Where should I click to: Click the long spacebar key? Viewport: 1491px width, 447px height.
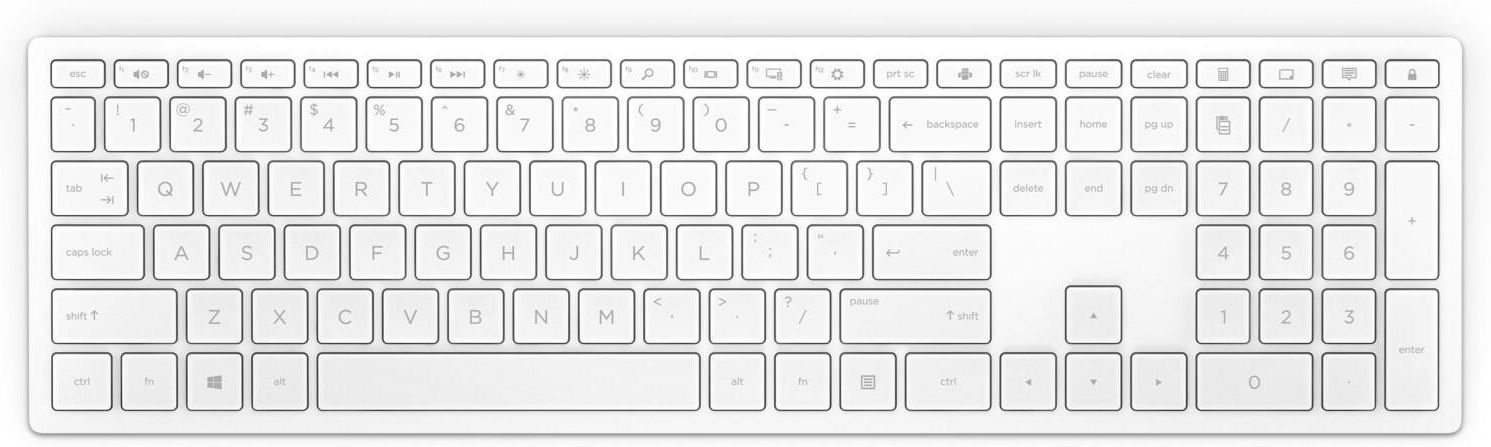point(509,381)
